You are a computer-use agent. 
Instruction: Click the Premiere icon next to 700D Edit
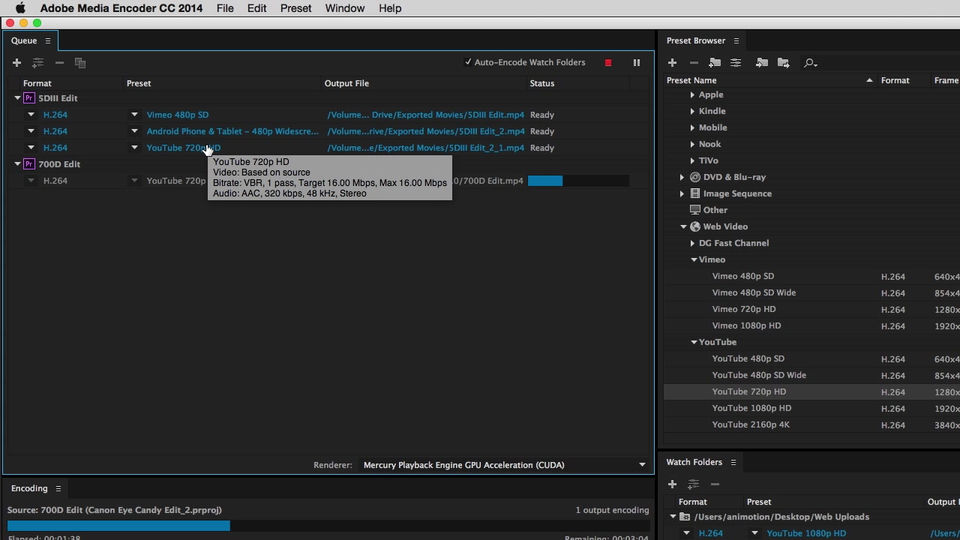29,164
